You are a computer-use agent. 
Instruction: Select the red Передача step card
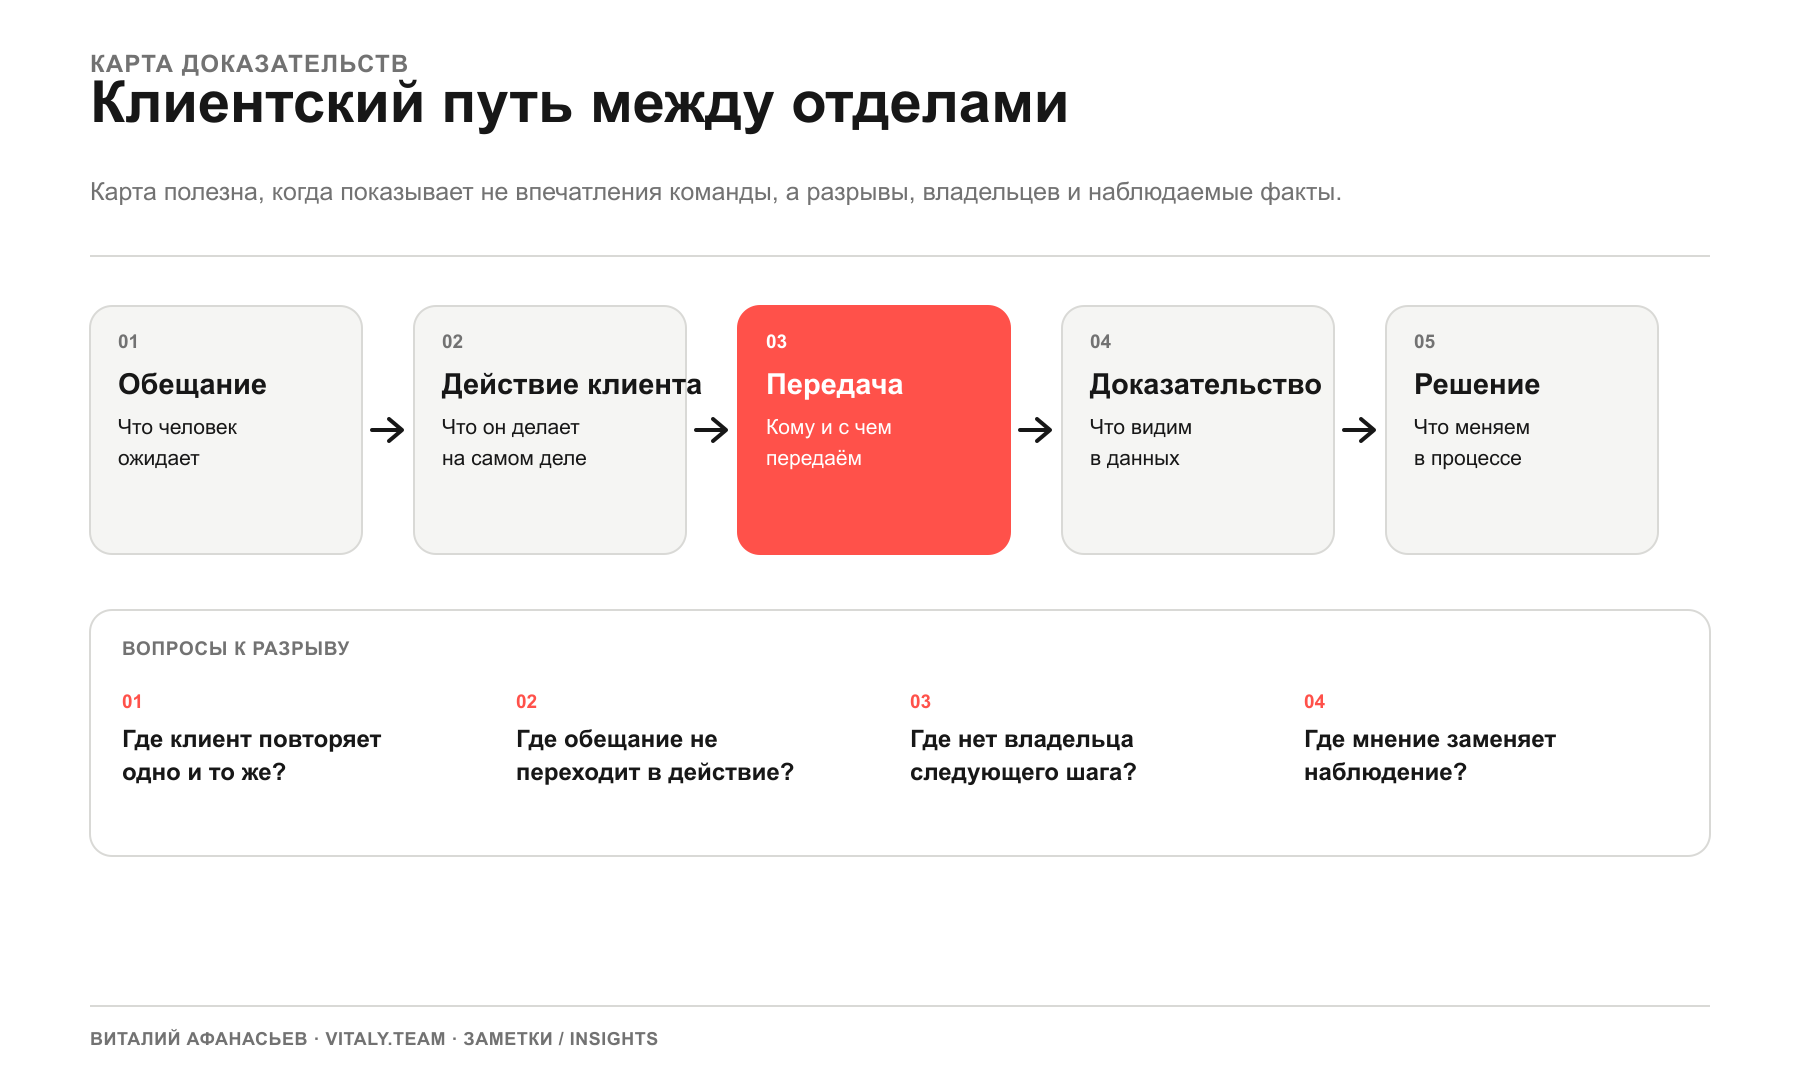[x=874, y=430]
